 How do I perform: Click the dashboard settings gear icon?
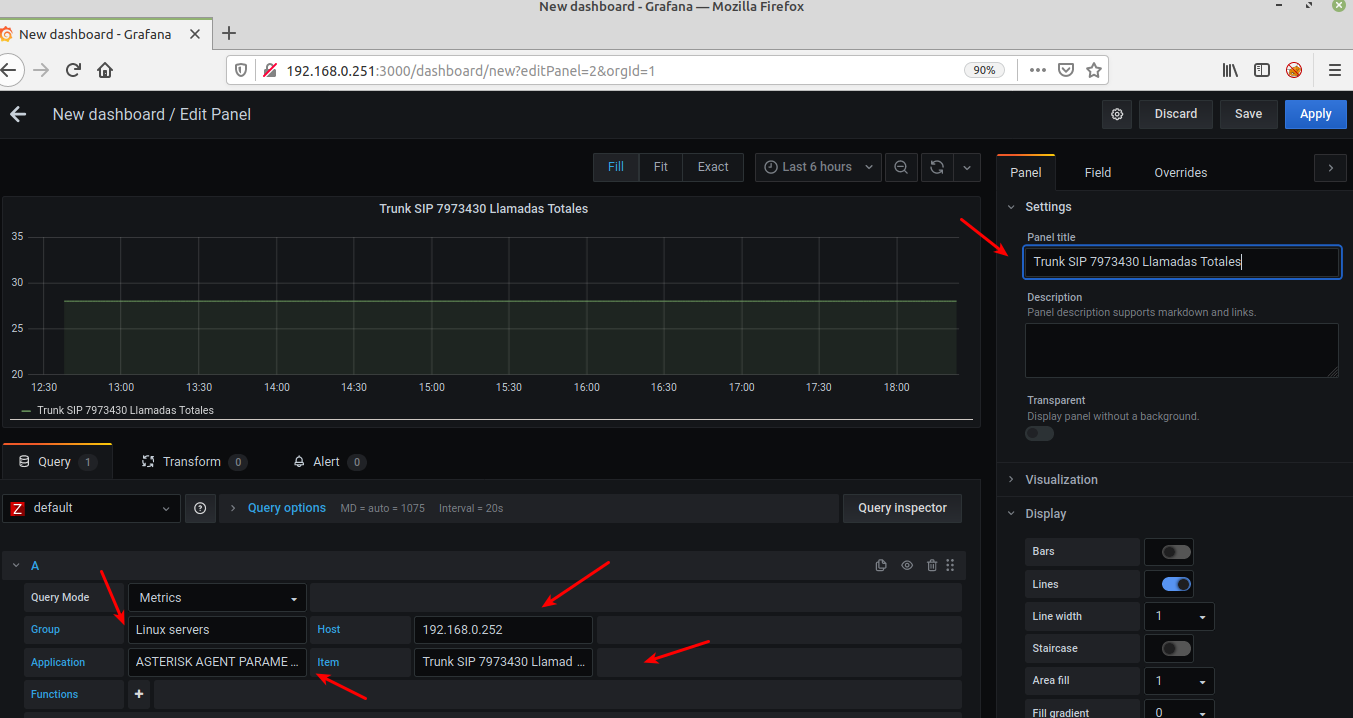point(1117,114)
